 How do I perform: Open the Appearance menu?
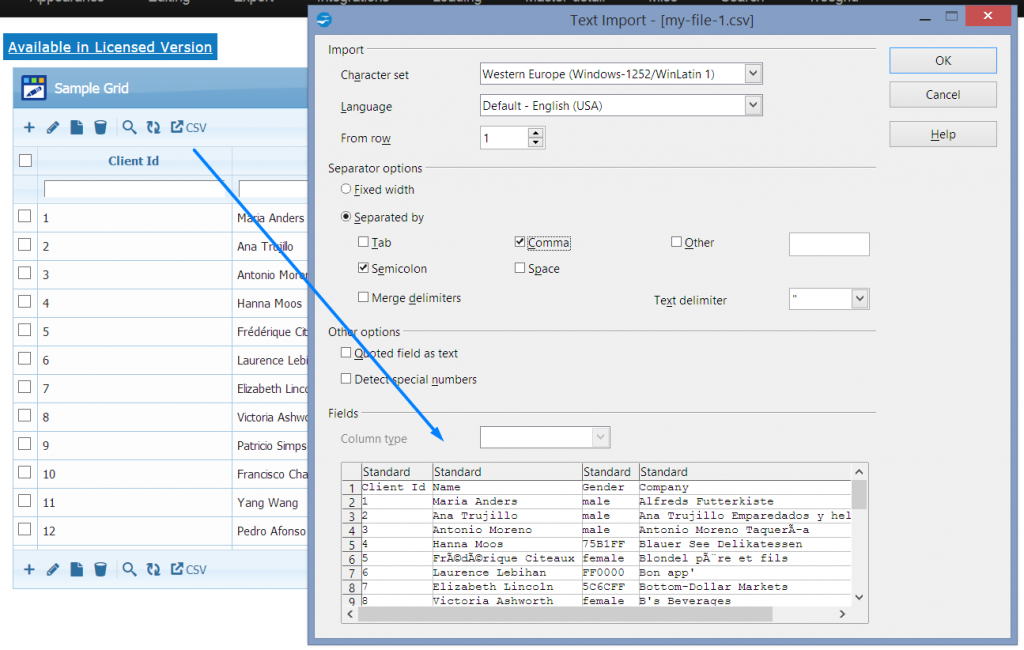[66, 3]
